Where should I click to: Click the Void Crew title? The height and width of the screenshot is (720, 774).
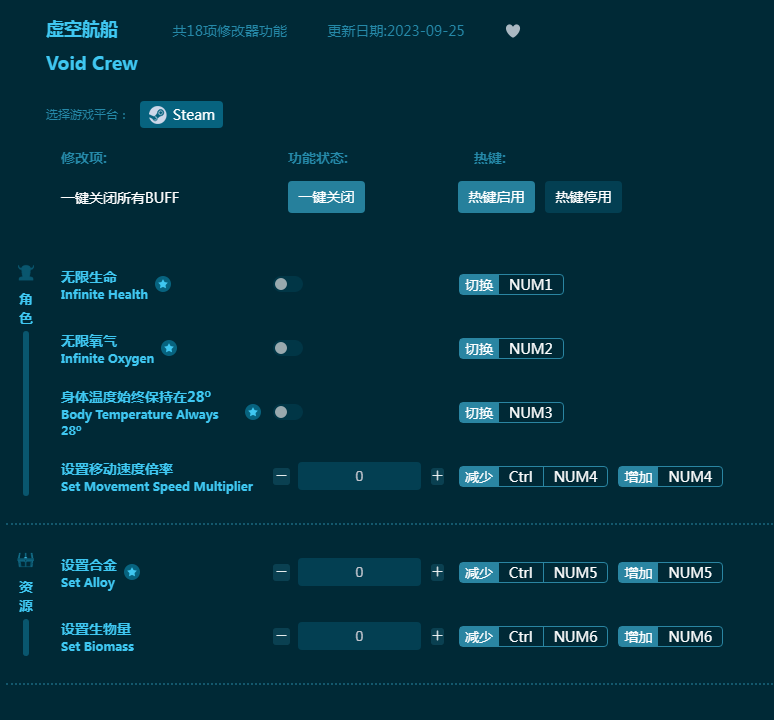click(x=92, y=64)
